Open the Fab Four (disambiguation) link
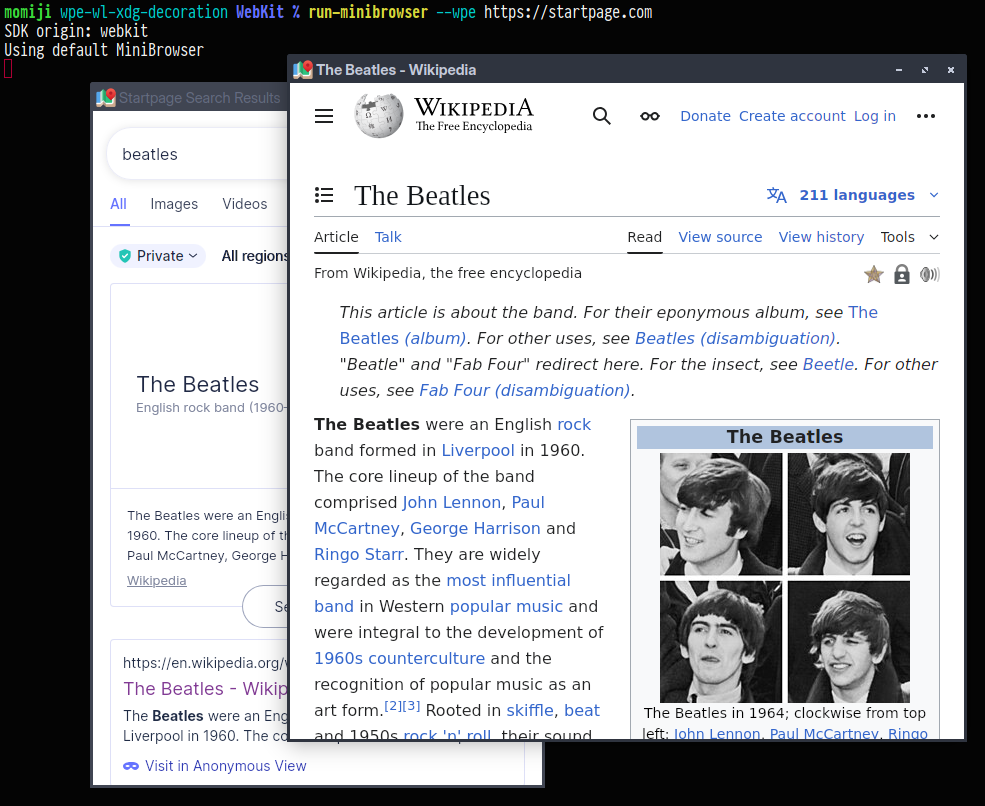Viewport: 985px width, 806px height. 525,391
